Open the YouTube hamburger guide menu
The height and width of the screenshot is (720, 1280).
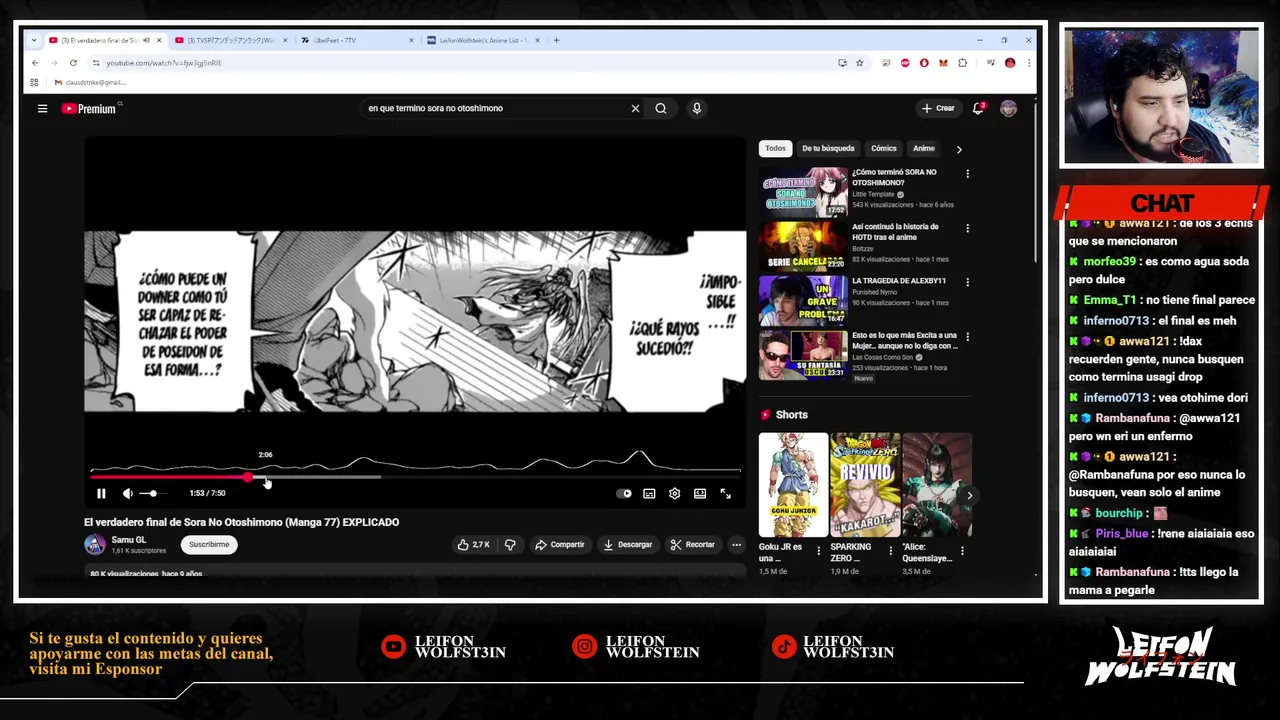coord(42,108)
